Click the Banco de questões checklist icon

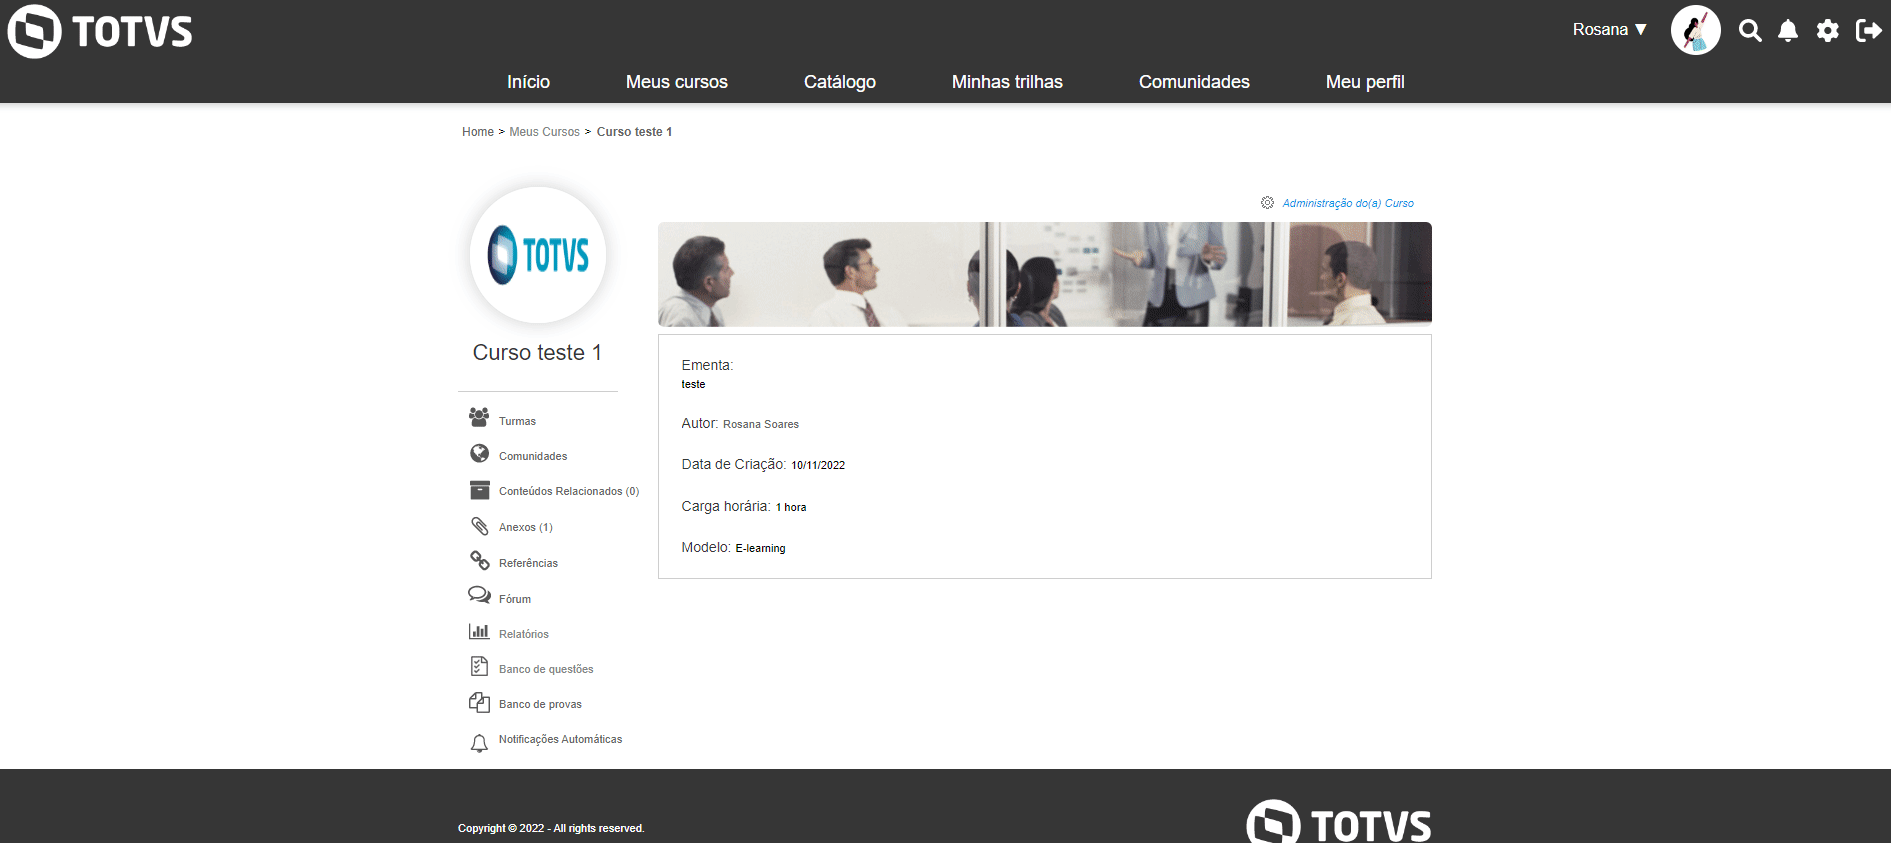[x=479, y=666]
